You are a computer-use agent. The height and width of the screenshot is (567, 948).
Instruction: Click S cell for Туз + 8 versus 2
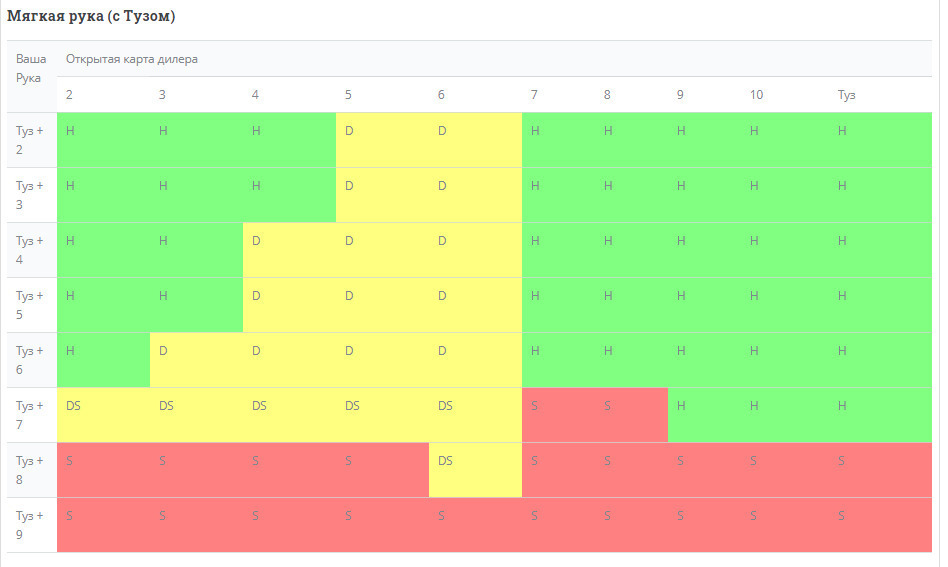(103, 470)
